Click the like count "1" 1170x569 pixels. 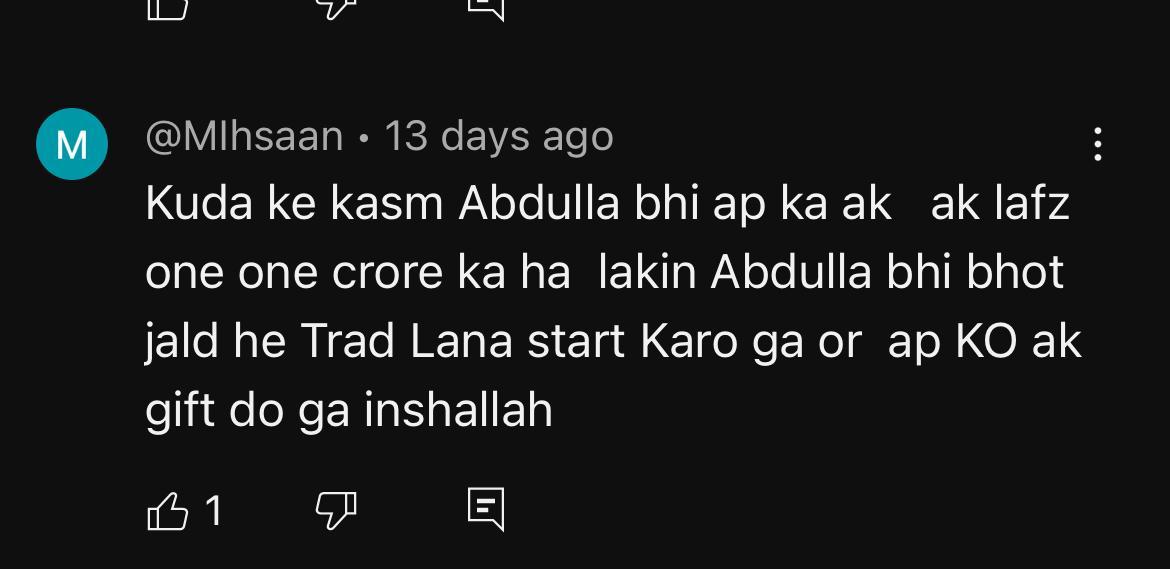213,512
